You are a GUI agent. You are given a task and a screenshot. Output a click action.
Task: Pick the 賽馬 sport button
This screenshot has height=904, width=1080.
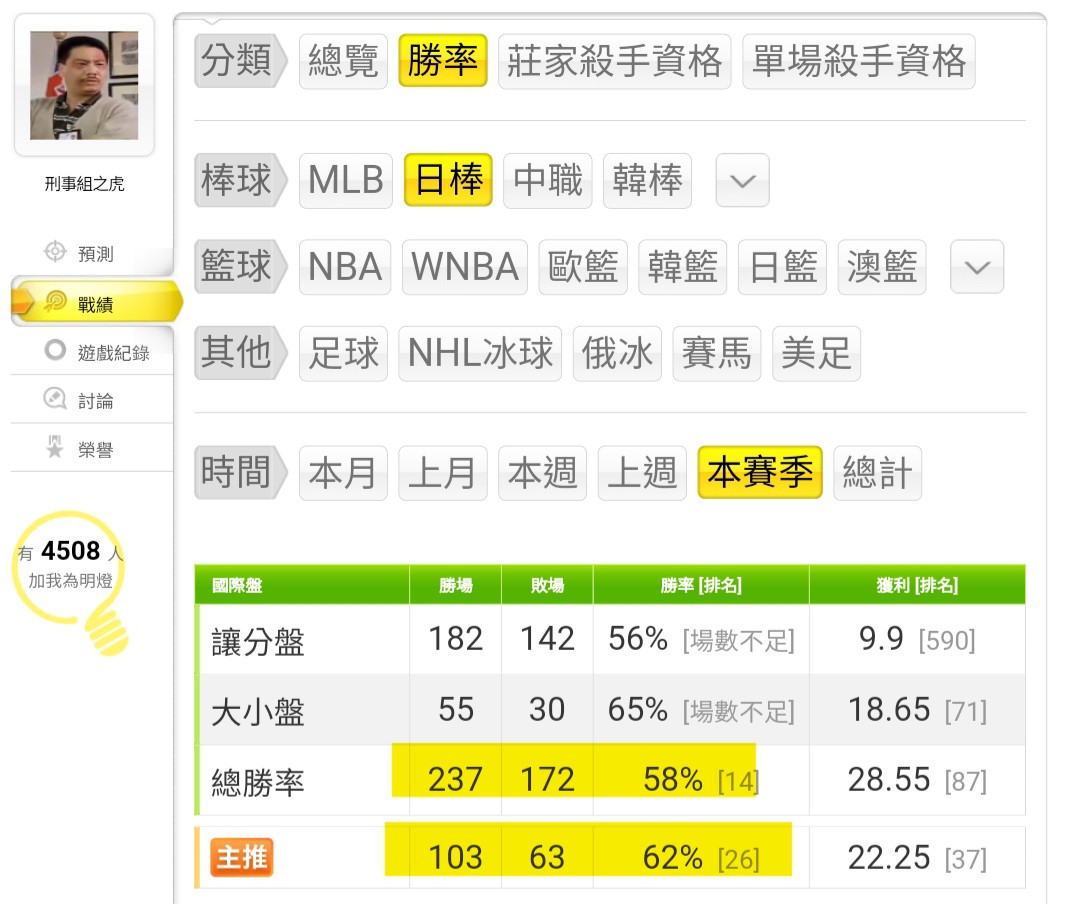coord(717,353)
